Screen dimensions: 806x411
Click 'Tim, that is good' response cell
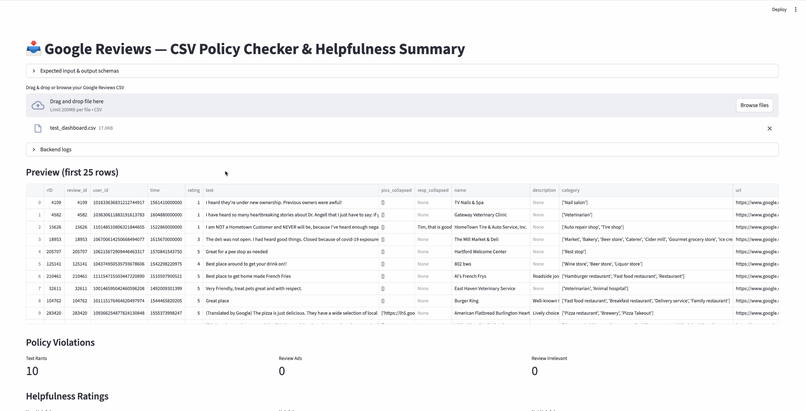point(433,227)
